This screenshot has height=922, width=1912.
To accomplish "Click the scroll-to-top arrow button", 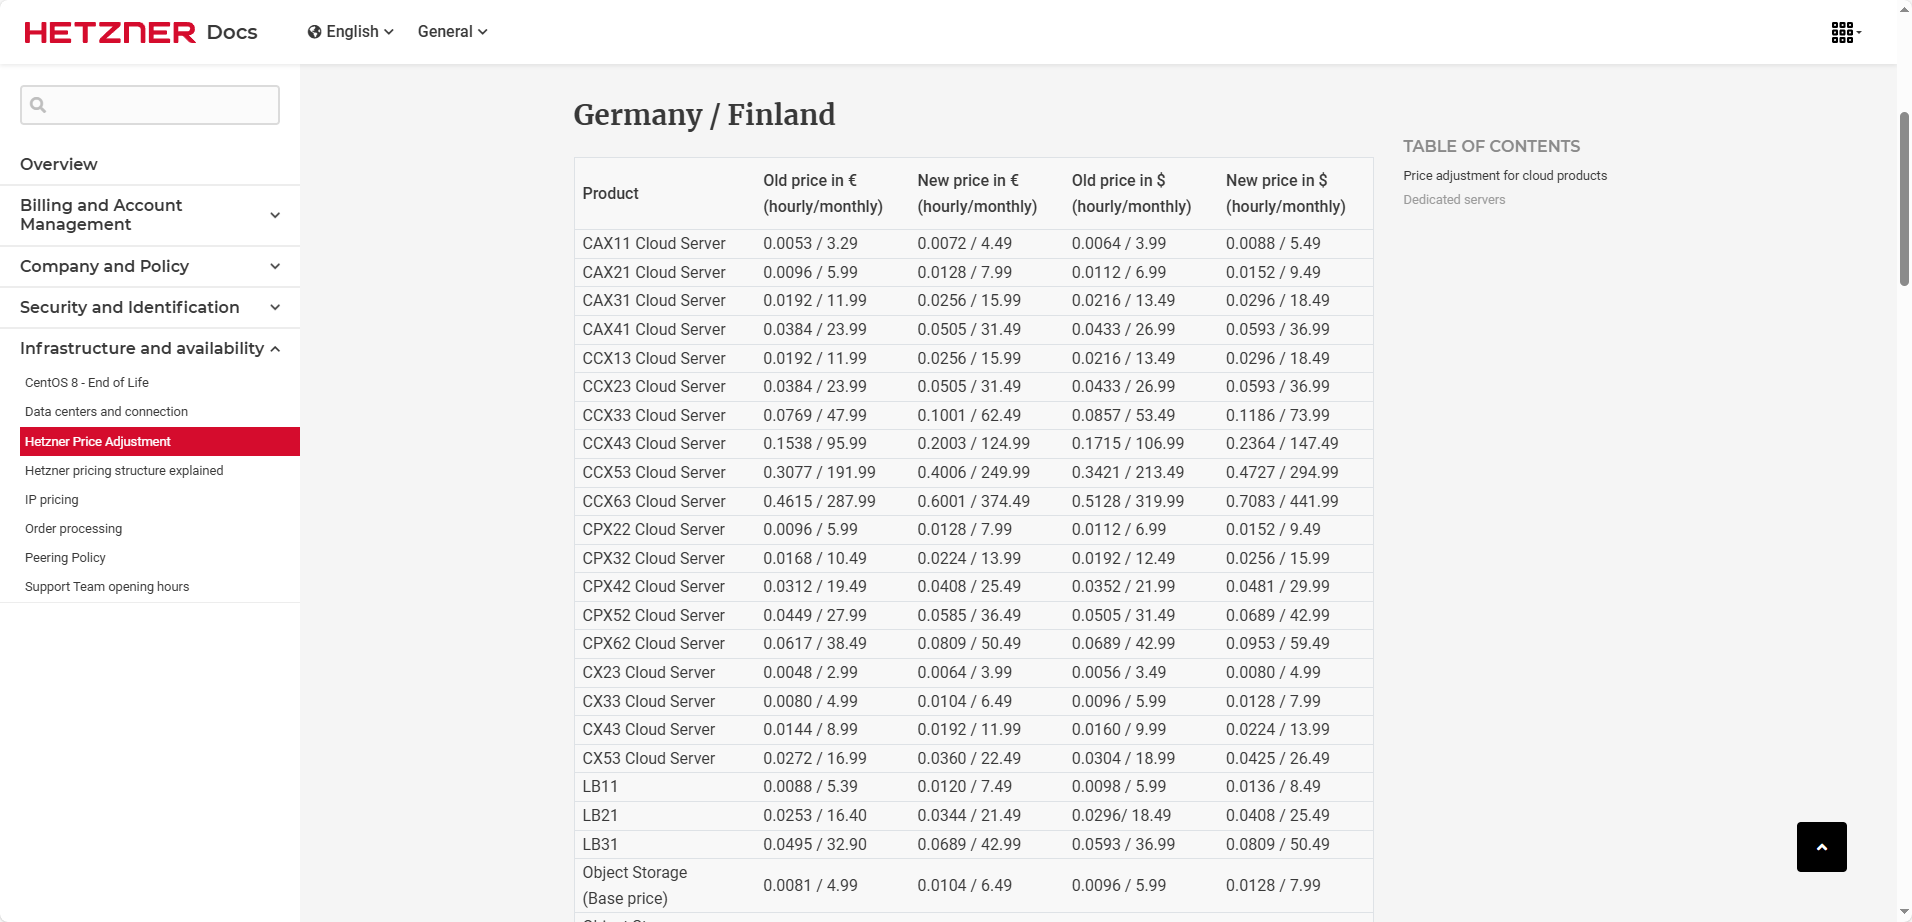I will [1821, 846].
